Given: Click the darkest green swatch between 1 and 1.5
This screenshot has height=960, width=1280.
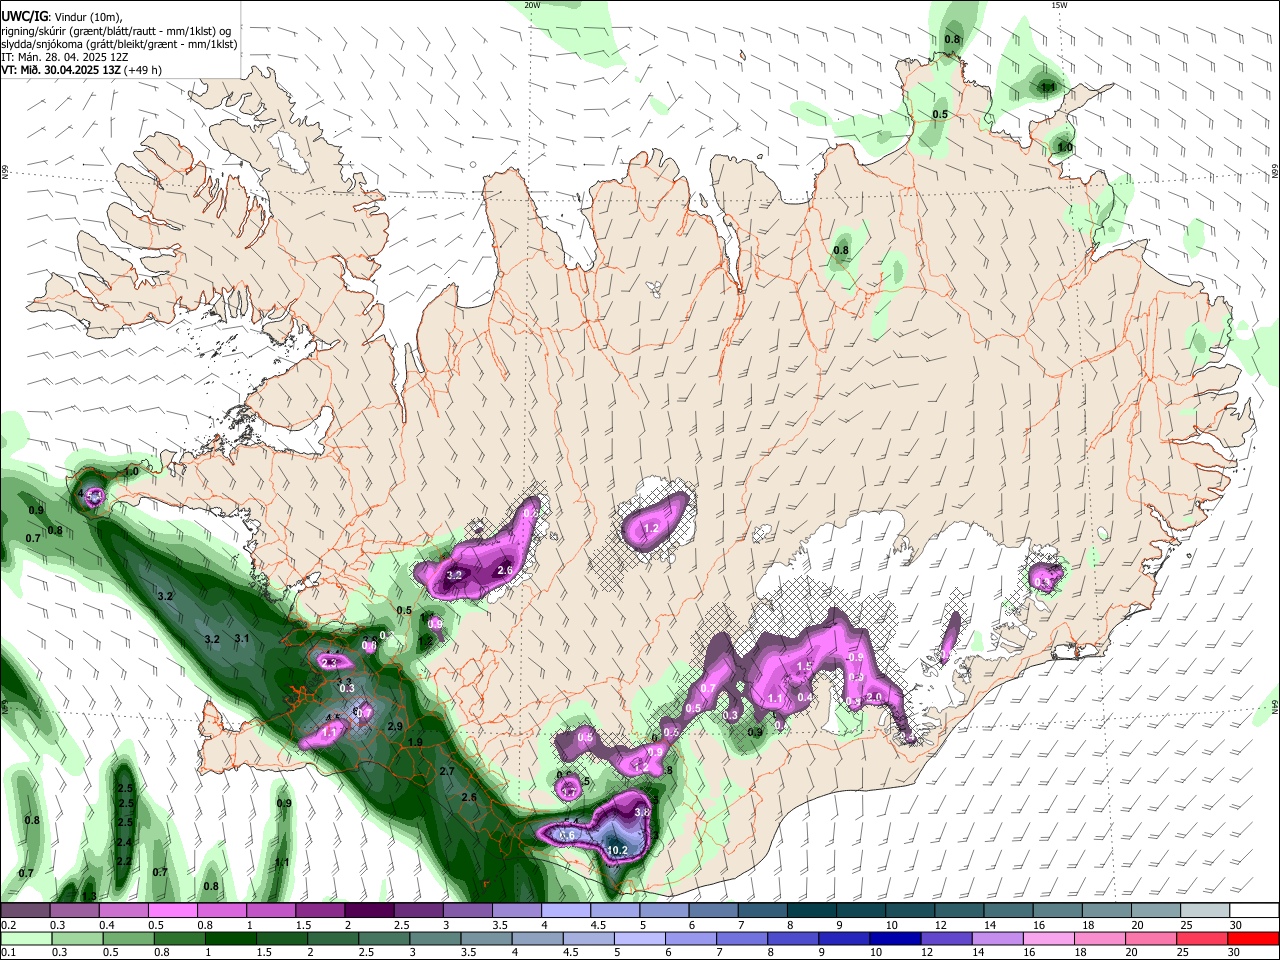Looking at the screenshot, I should tap(230, 938).
